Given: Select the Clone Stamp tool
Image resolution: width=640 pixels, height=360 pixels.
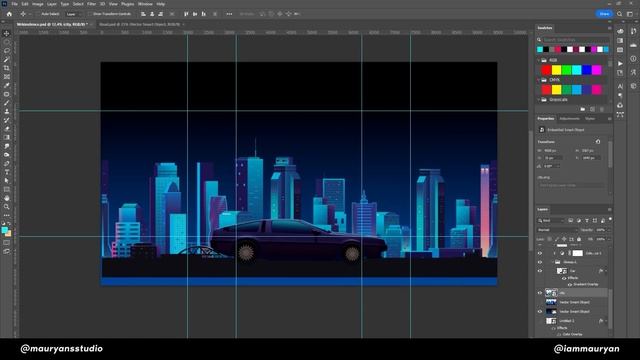Looking at the screenshot, I should tap(7, 111).
